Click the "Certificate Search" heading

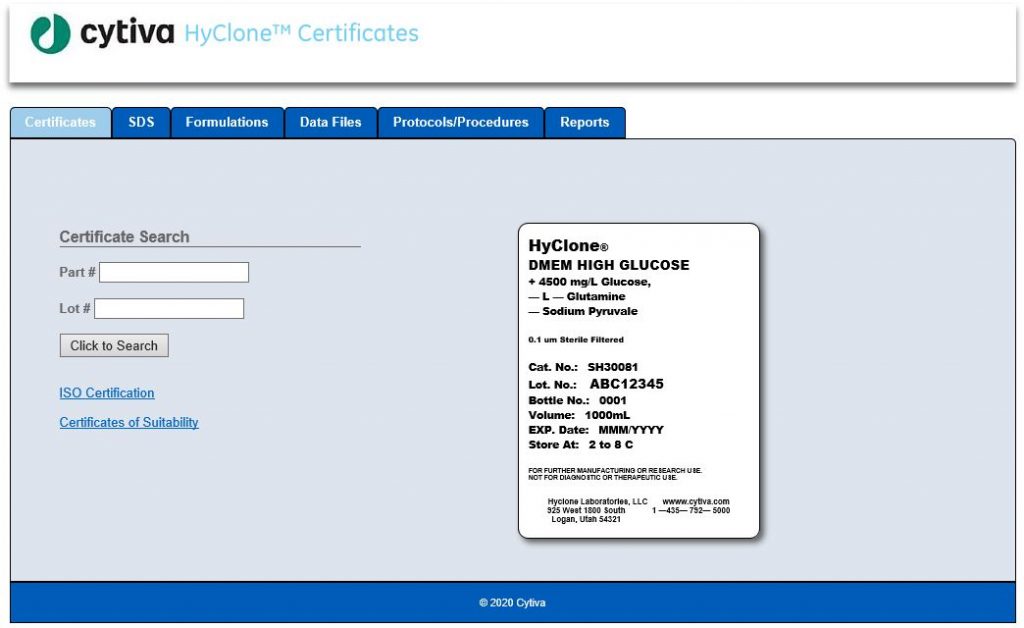pyautogui.click(x=124, y=237)
